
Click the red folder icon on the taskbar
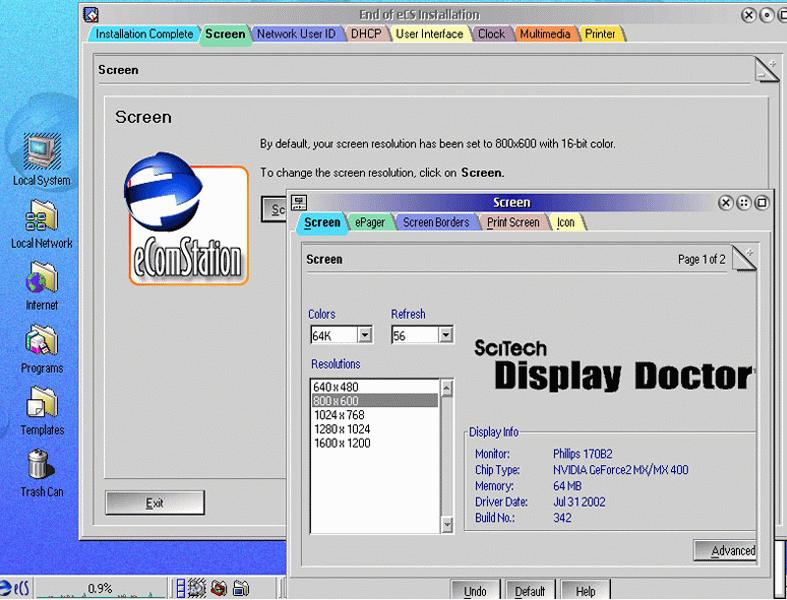point(219,588)
